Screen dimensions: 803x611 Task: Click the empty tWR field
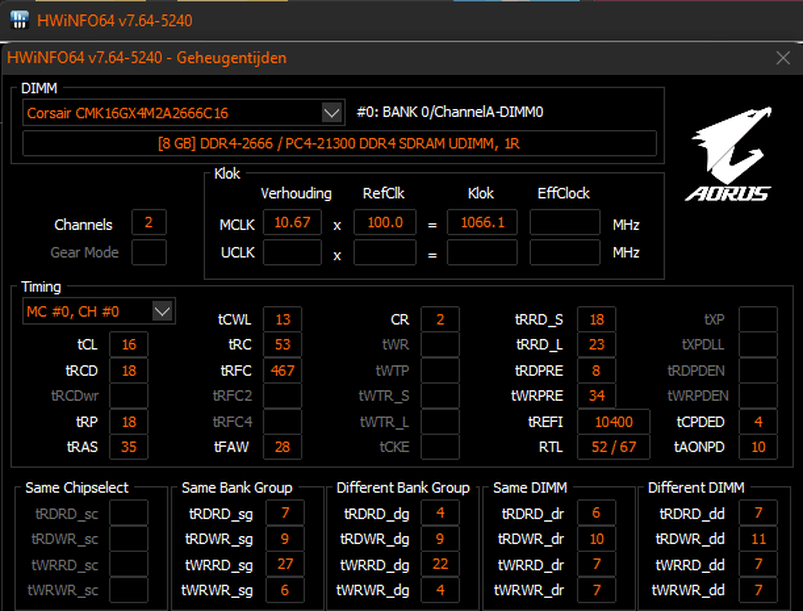click(x=440, y=345)
